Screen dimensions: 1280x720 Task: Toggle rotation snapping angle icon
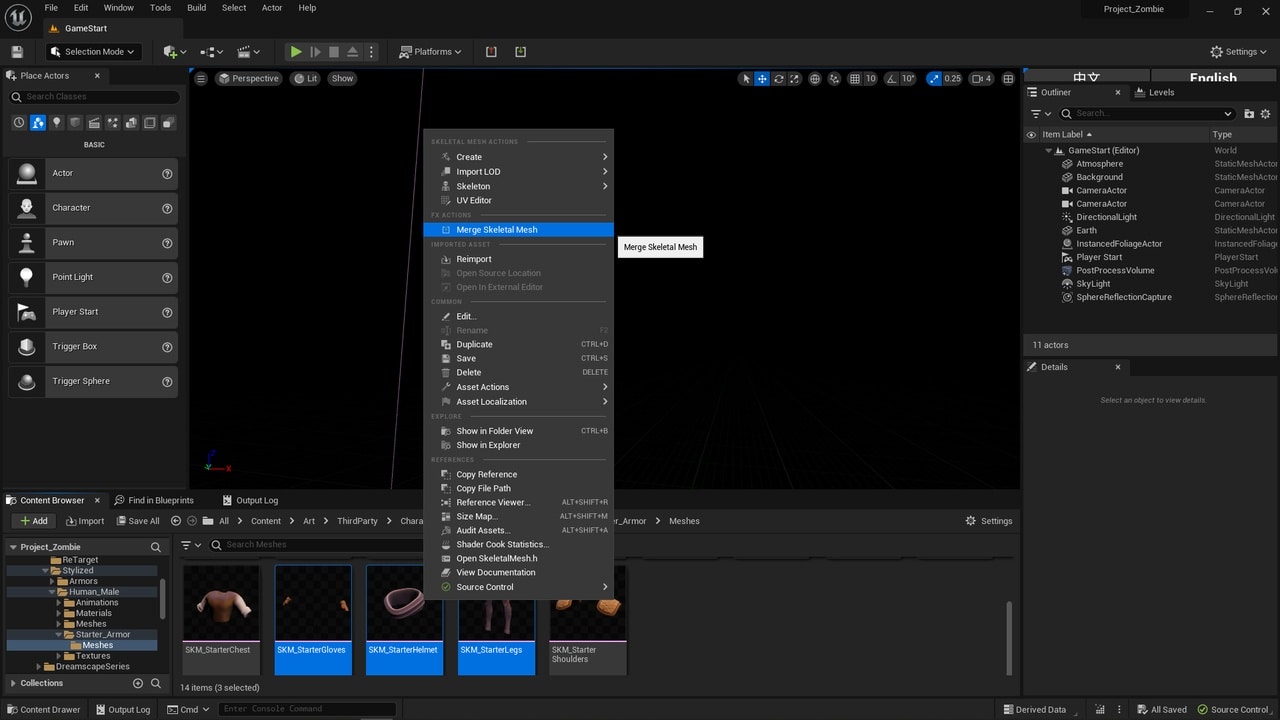(x=893, y=79)
